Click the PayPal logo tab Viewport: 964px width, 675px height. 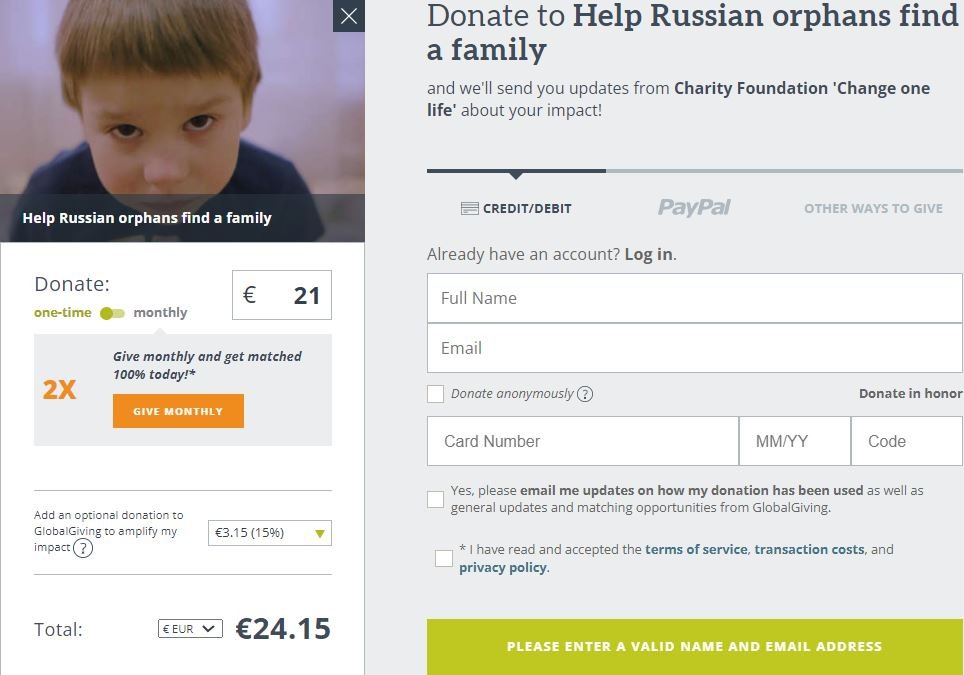click(694, 208)
